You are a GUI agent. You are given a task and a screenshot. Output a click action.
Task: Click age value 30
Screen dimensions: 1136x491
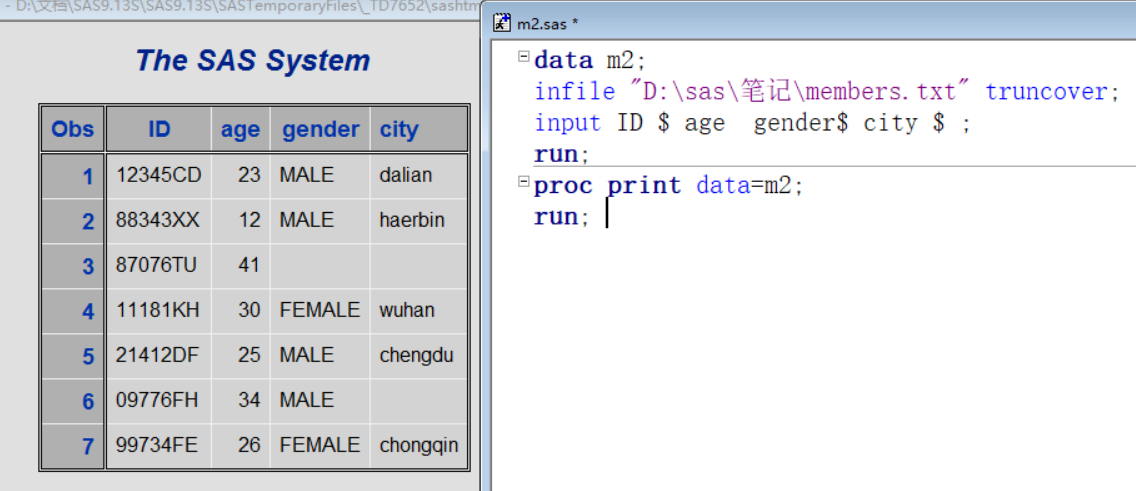(248, 310)
